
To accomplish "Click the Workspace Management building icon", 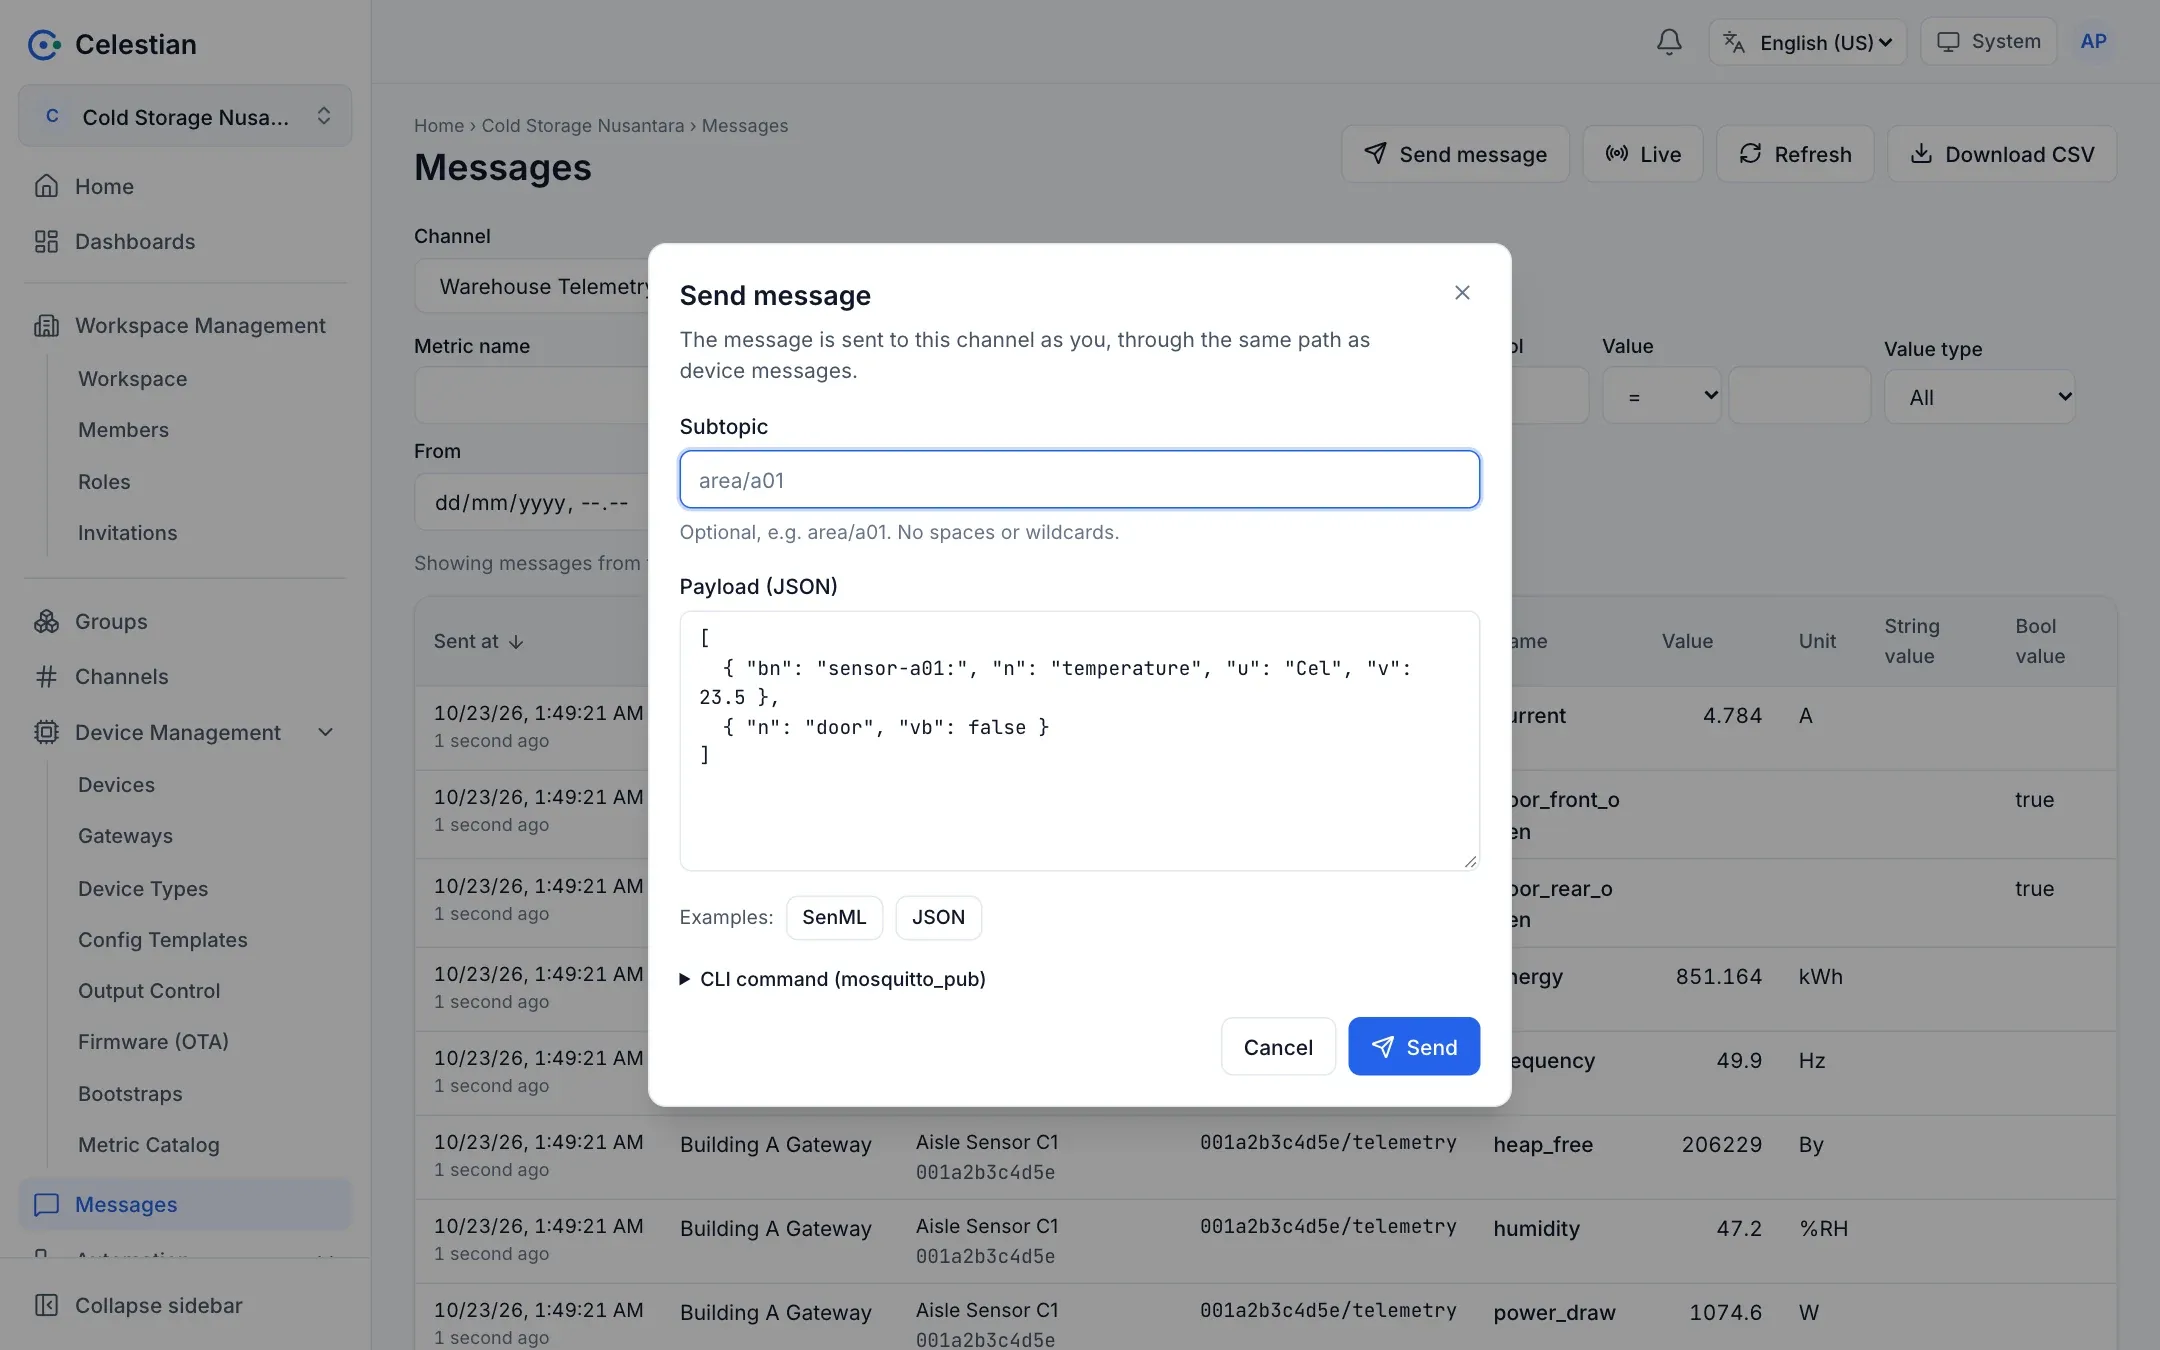I will tap(46, 325).
